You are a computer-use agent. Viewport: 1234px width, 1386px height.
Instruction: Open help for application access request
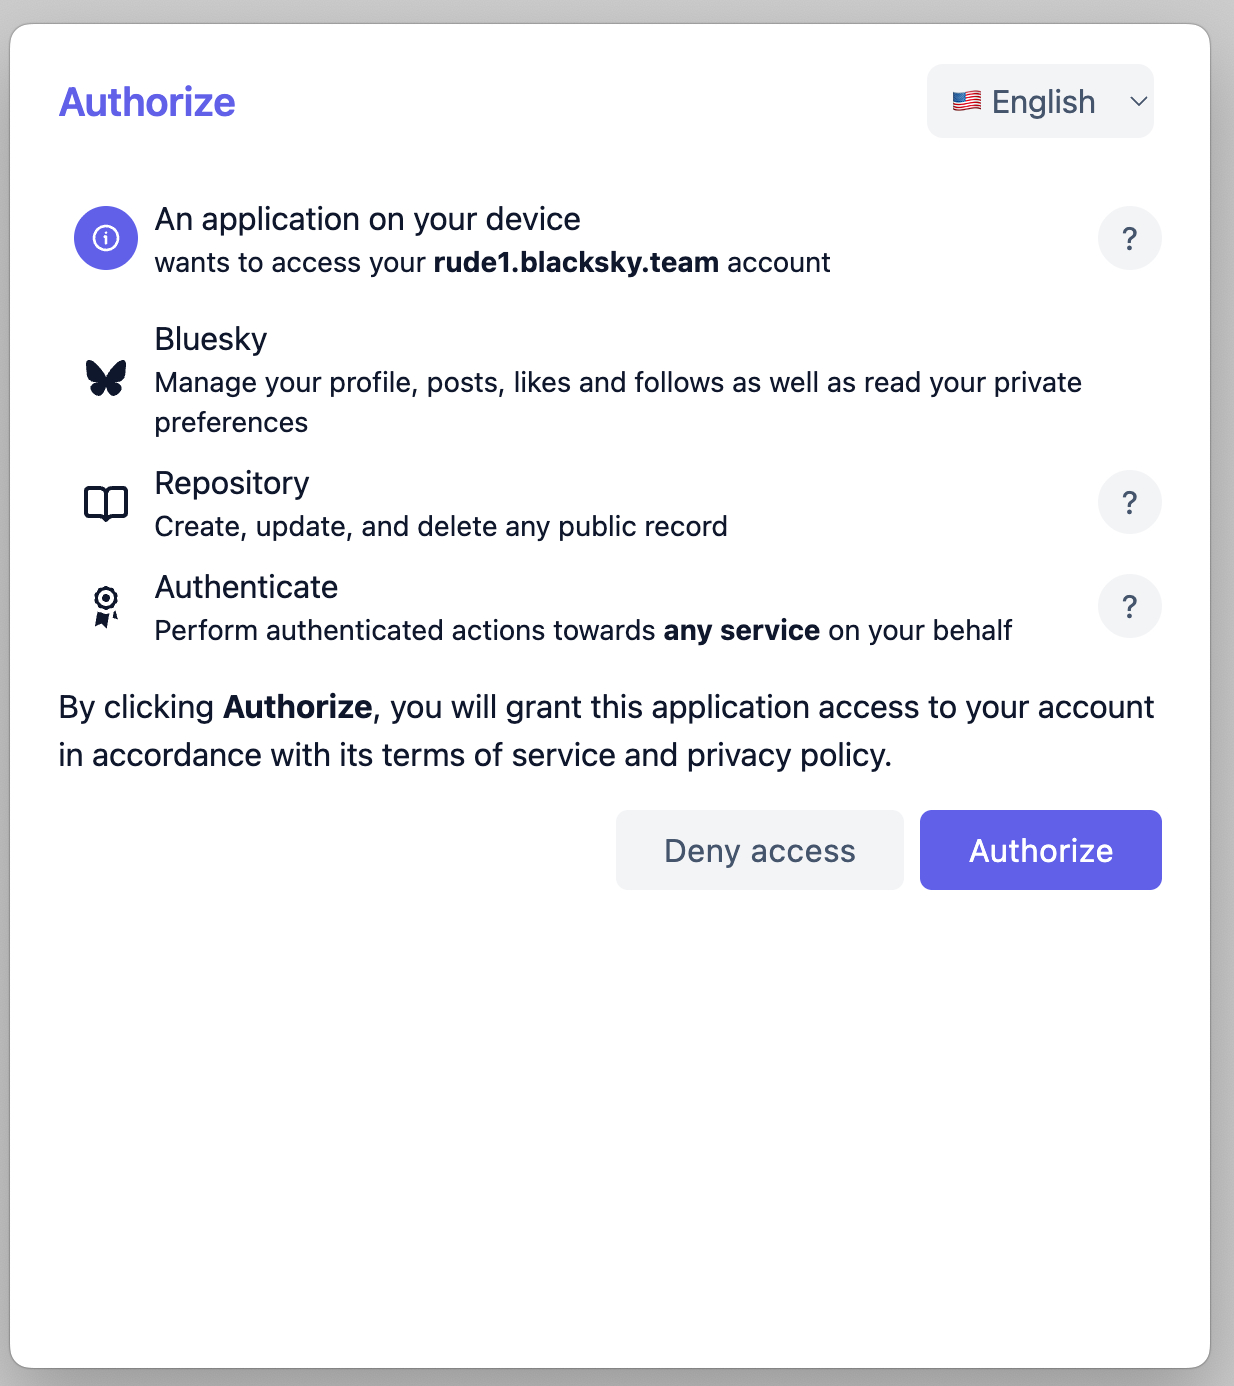1129,238
